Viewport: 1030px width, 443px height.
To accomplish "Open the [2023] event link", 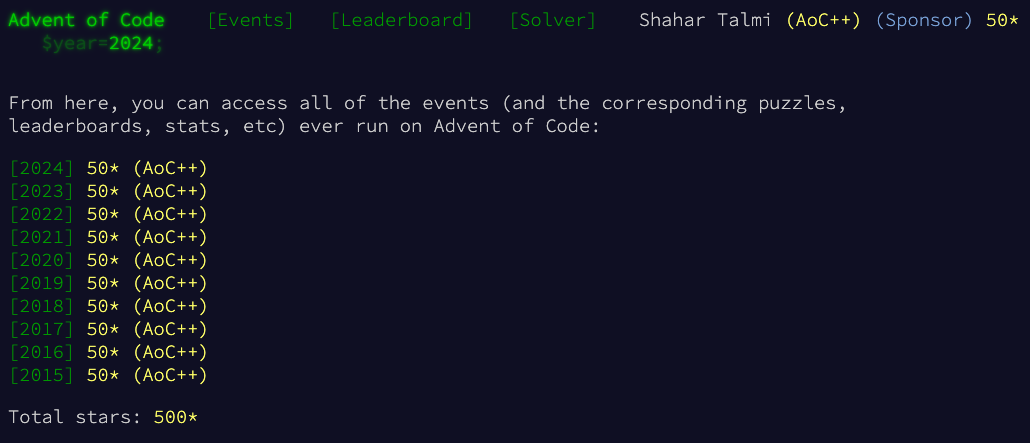I will [42, 192].
